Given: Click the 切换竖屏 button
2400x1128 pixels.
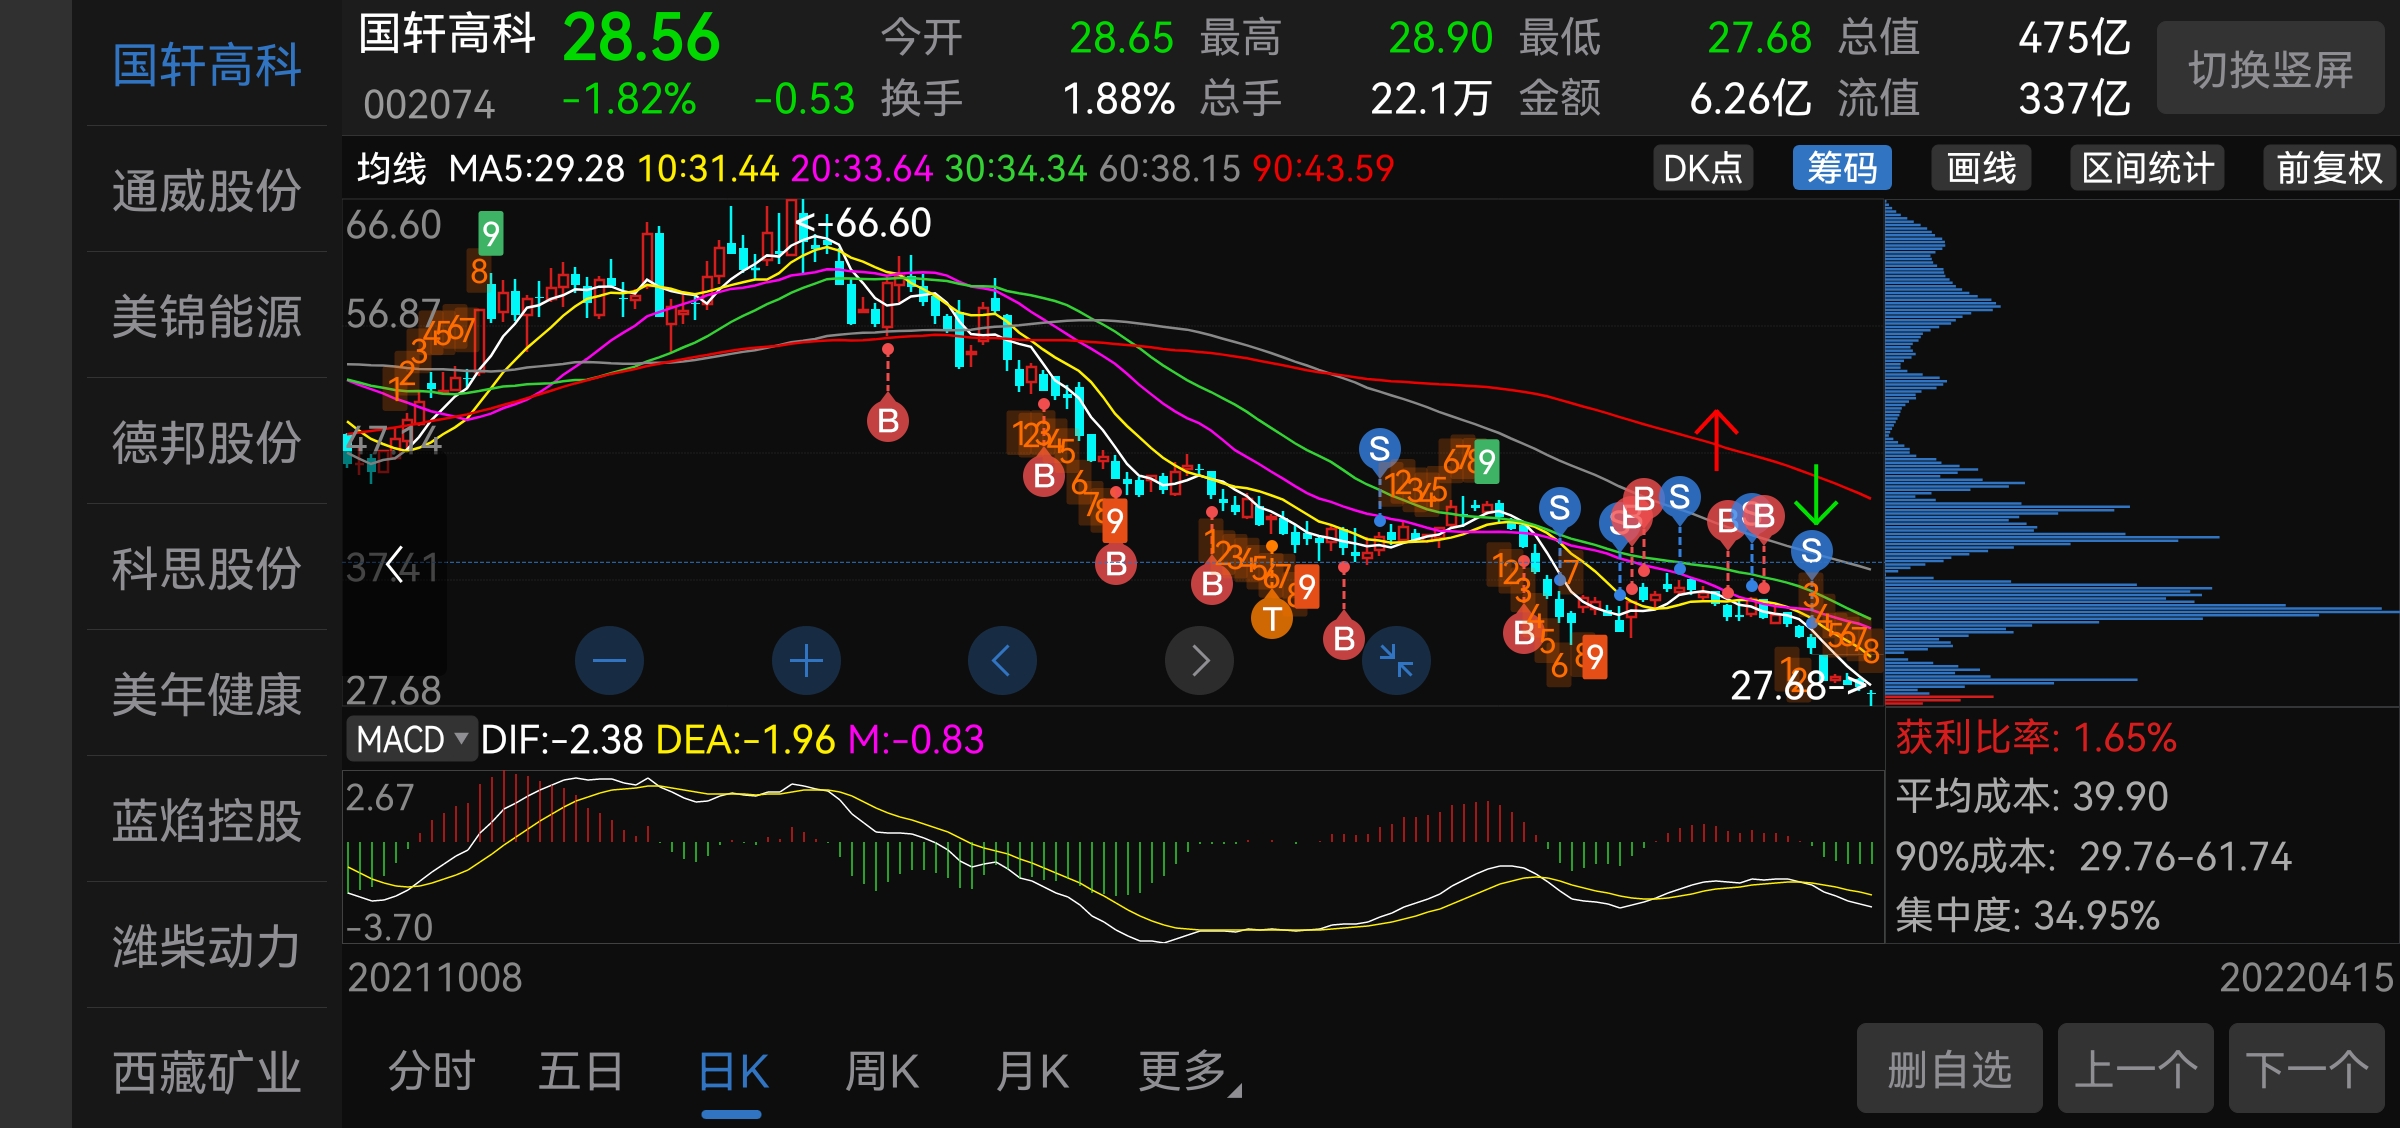Looking at the screenshot, I should tap(2270, 68).
